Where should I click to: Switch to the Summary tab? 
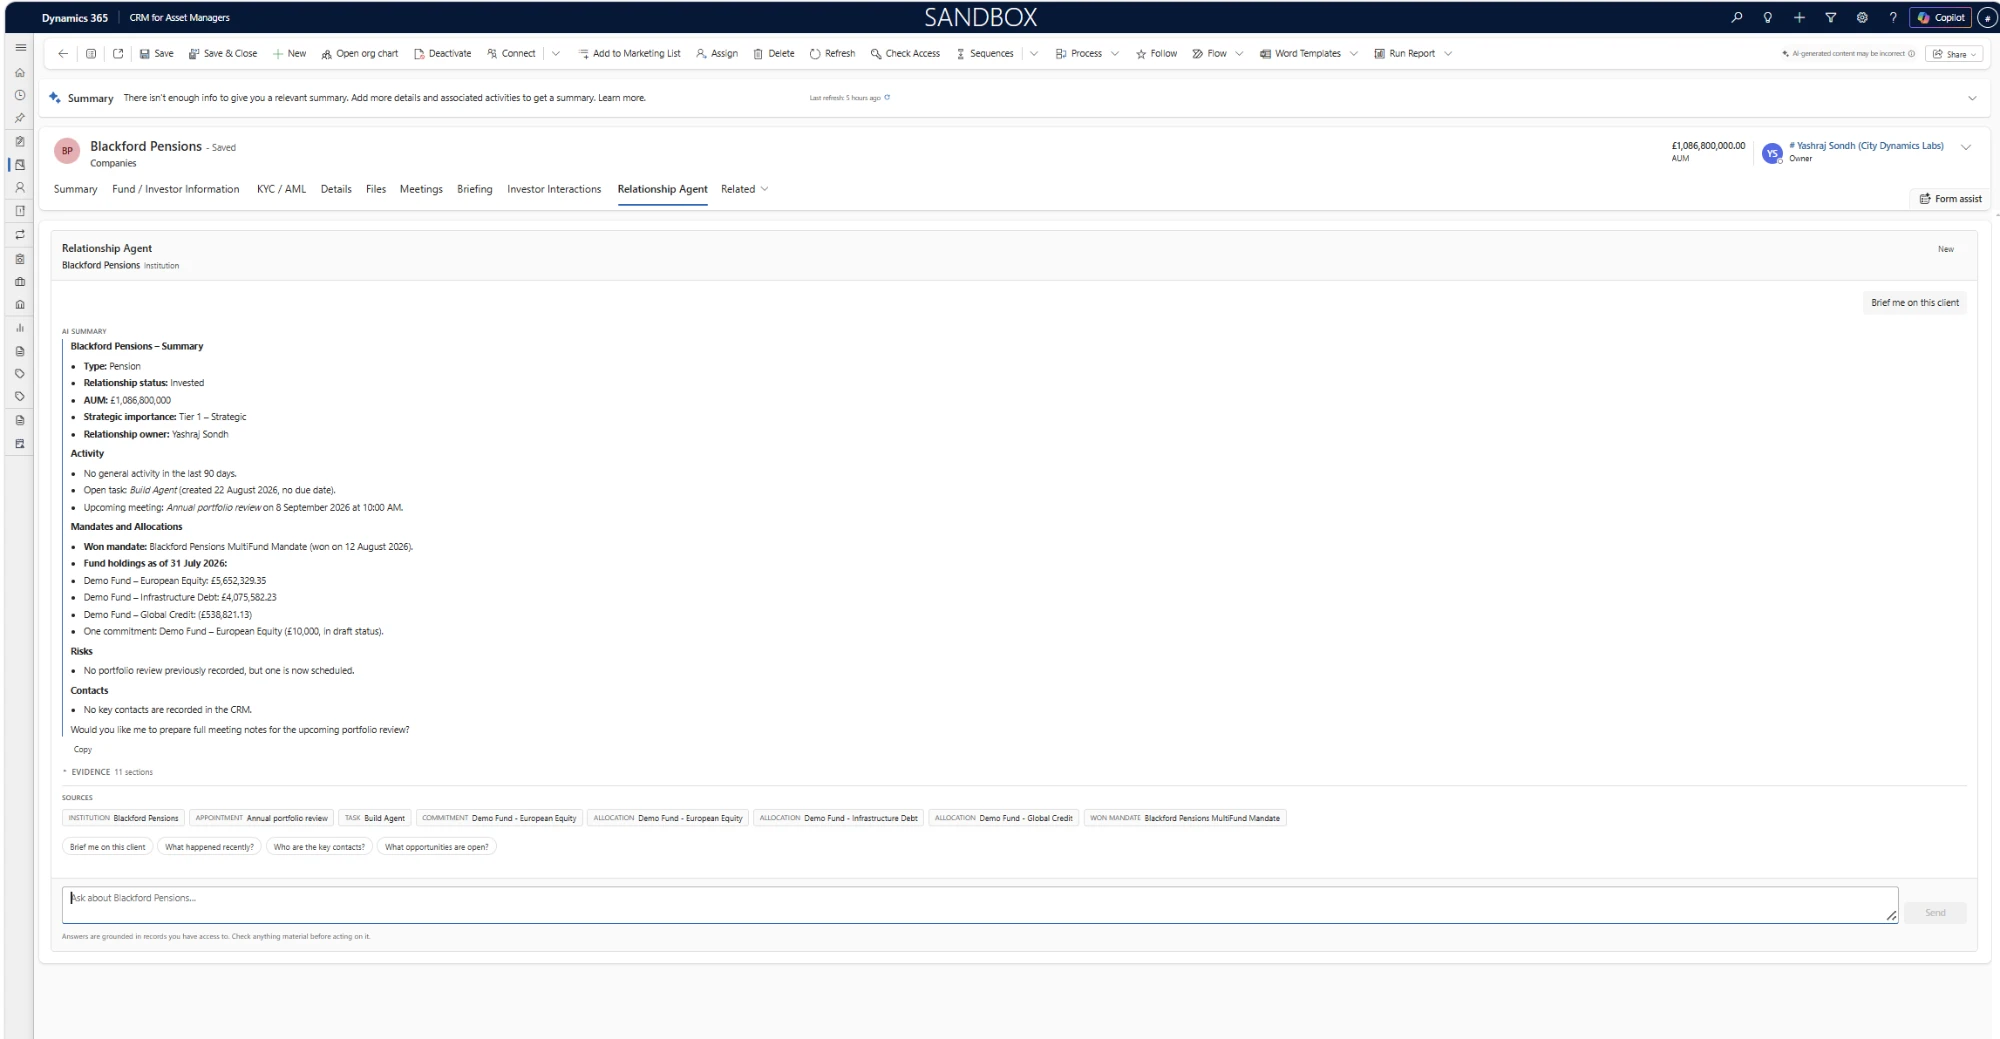(76, 189)
